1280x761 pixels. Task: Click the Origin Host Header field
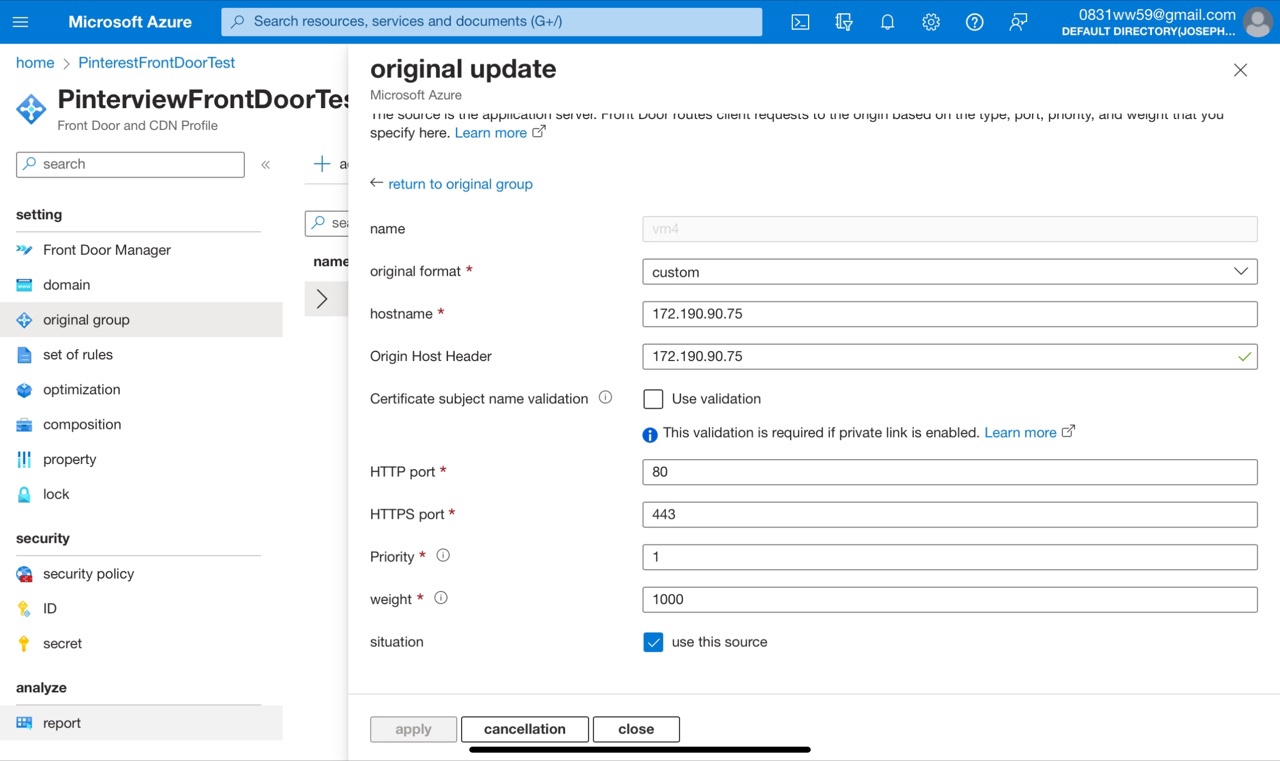click(x=949, y=357)
